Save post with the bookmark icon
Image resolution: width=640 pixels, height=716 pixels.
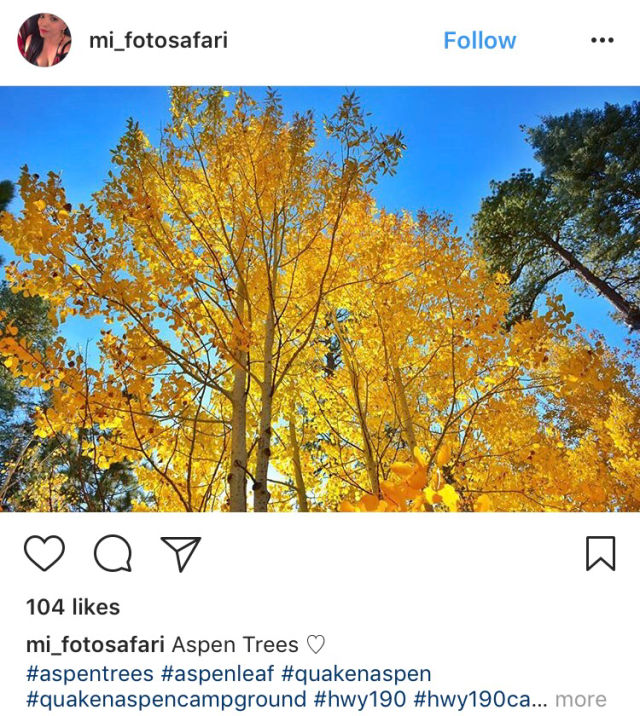(x=600, y=553)
